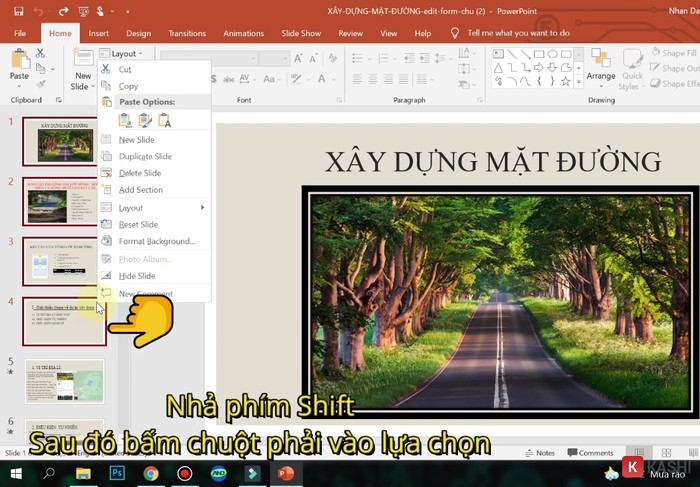Screen dimensions: 700x487
Task: Expand the Shapes gallery More arrow
Action: pos(579,82)
